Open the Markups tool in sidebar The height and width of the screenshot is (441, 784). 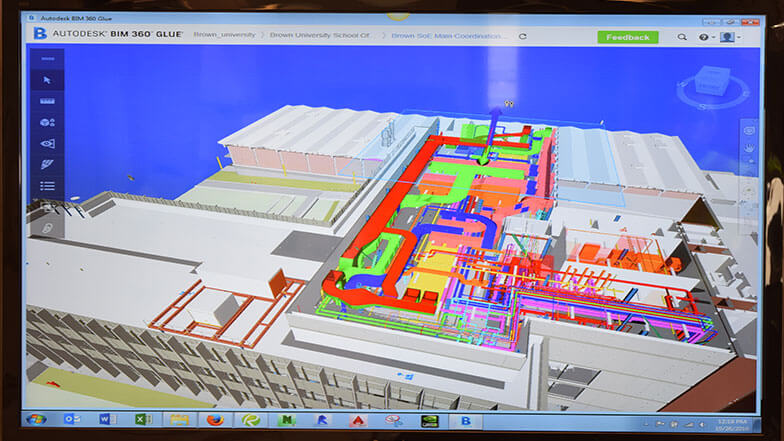pos(47,164)
